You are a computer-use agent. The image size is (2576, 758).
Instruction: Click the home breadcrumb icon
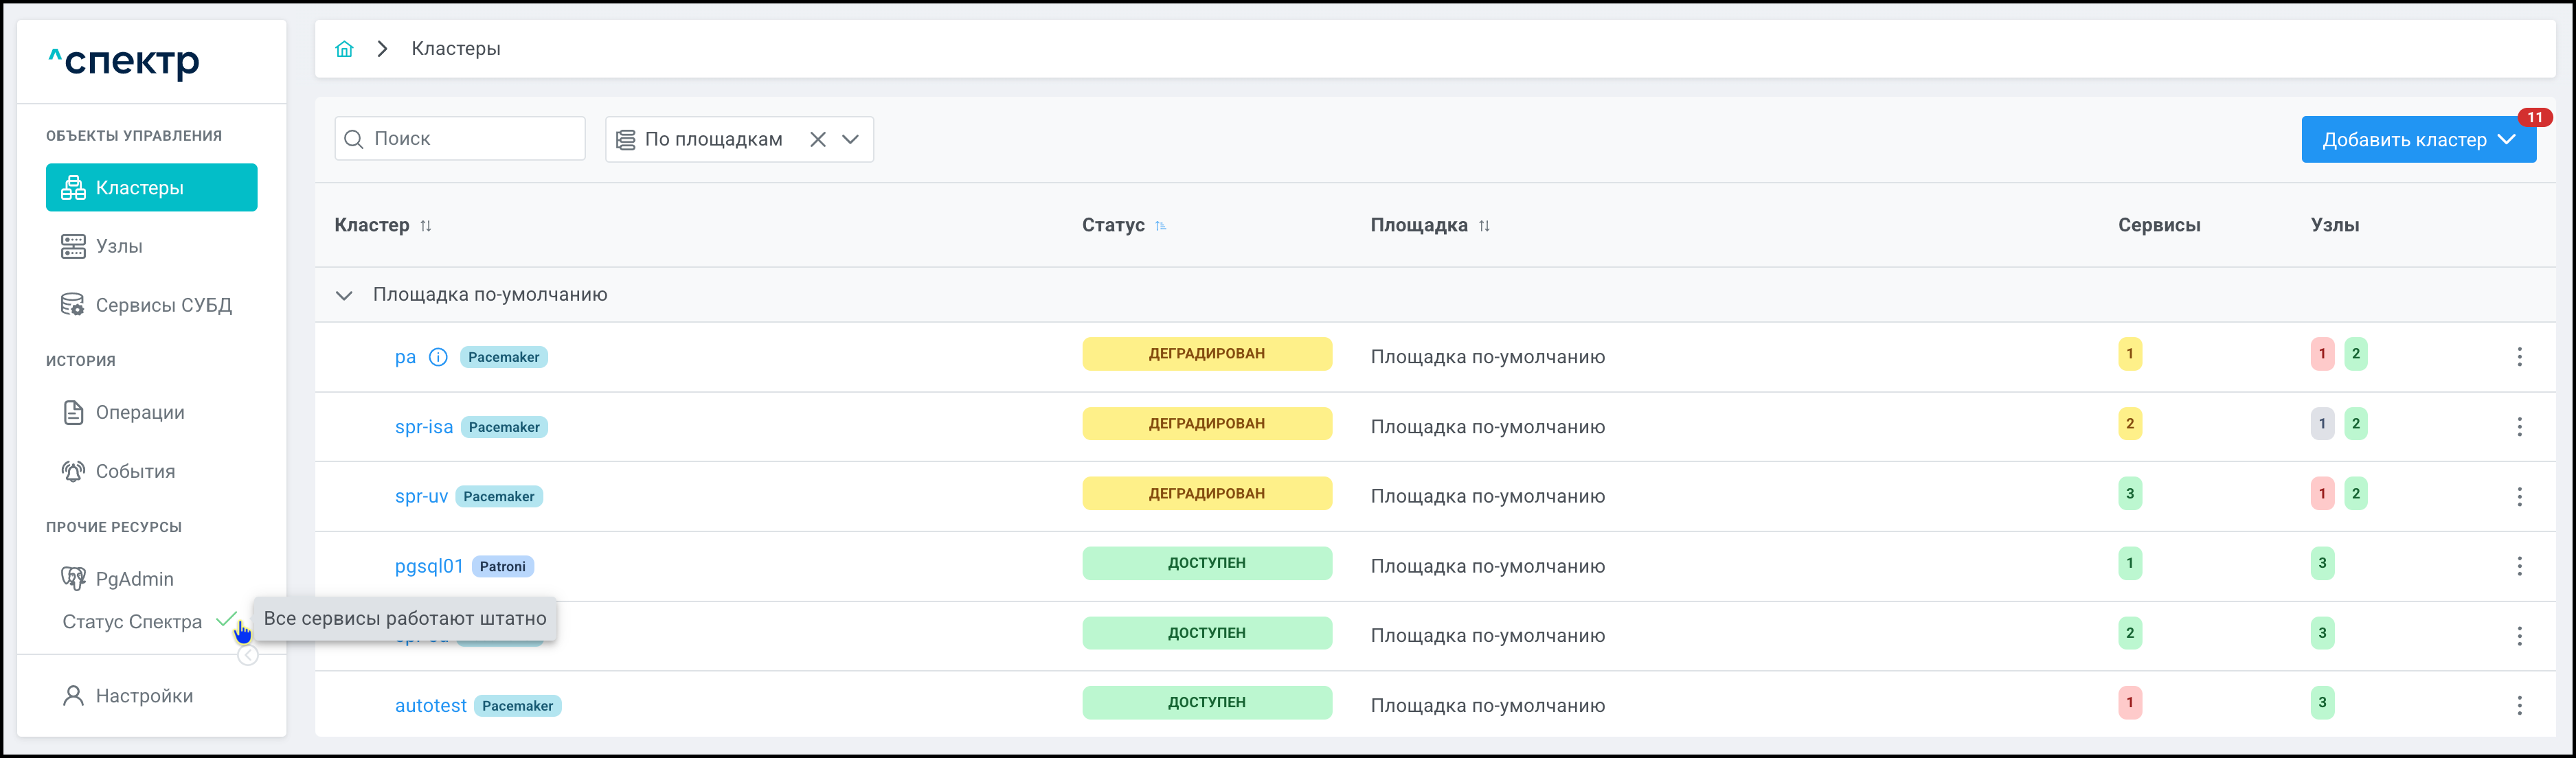[x=344, y=49]
